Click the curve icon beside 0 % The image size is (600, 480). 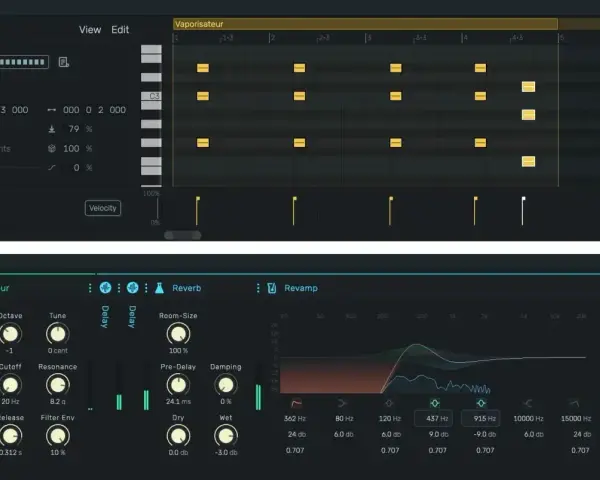point(52,168)
